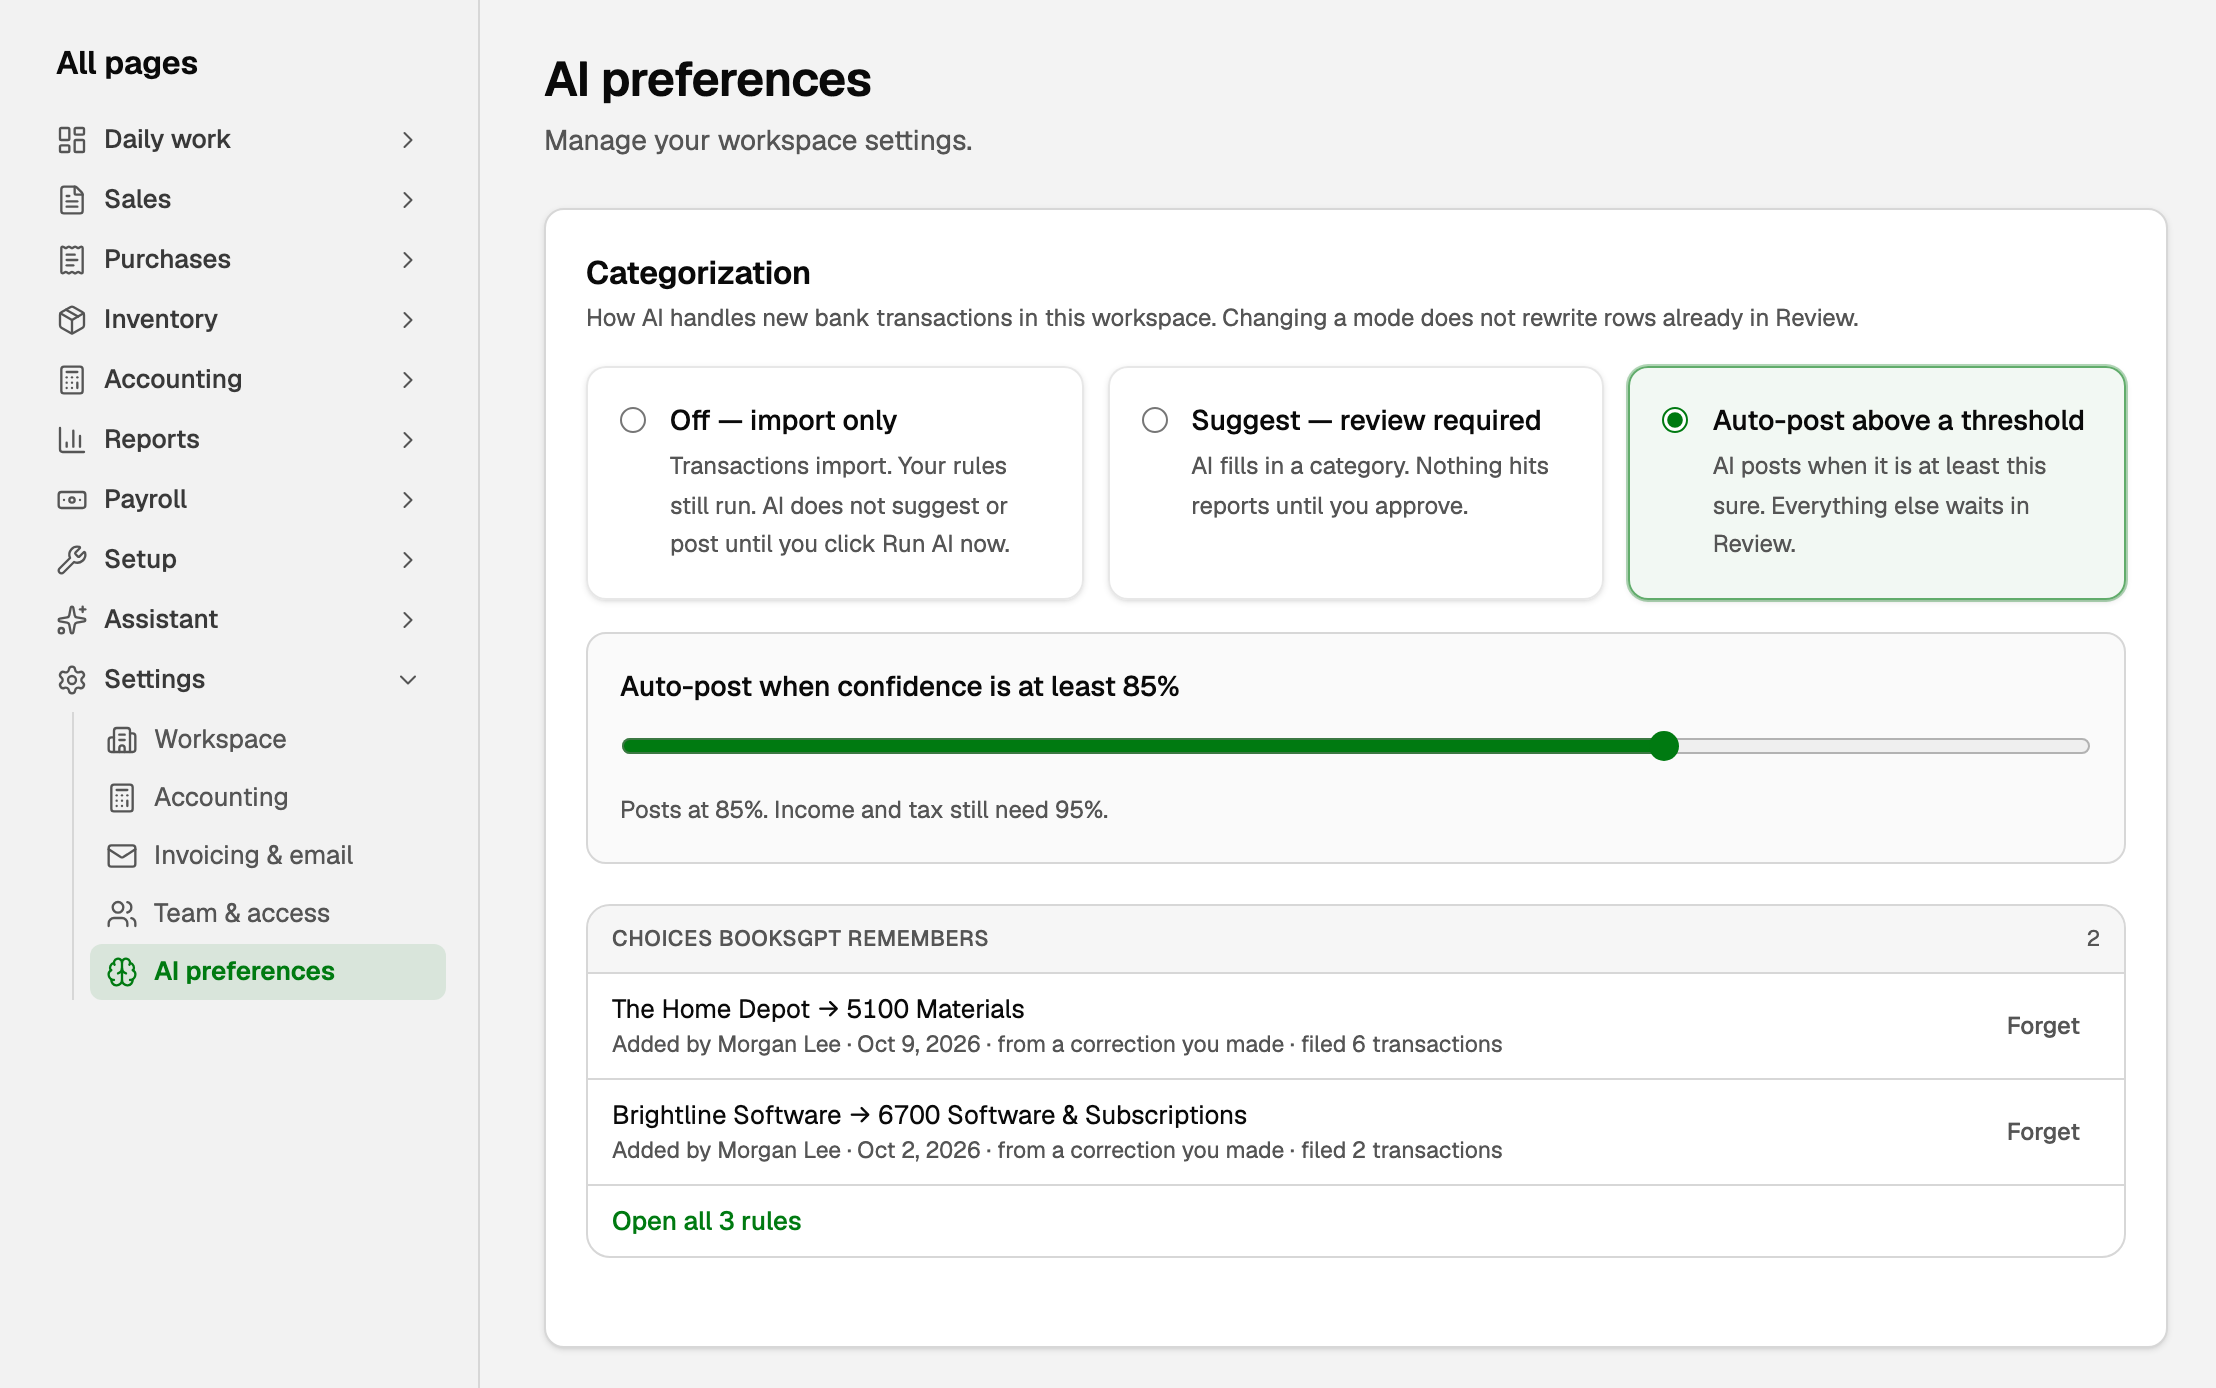Select the Off — import only radio
This screenshot has height=1388, width=2216.
[633, 420]
